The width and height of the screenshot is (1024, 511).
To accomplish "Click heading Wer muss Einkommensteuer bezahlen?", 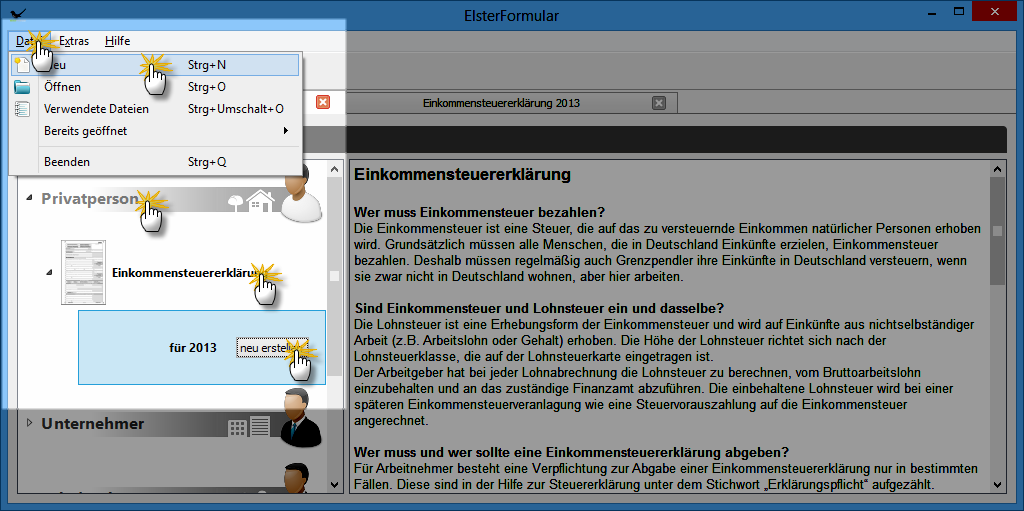I will click(x=479, y=213).
